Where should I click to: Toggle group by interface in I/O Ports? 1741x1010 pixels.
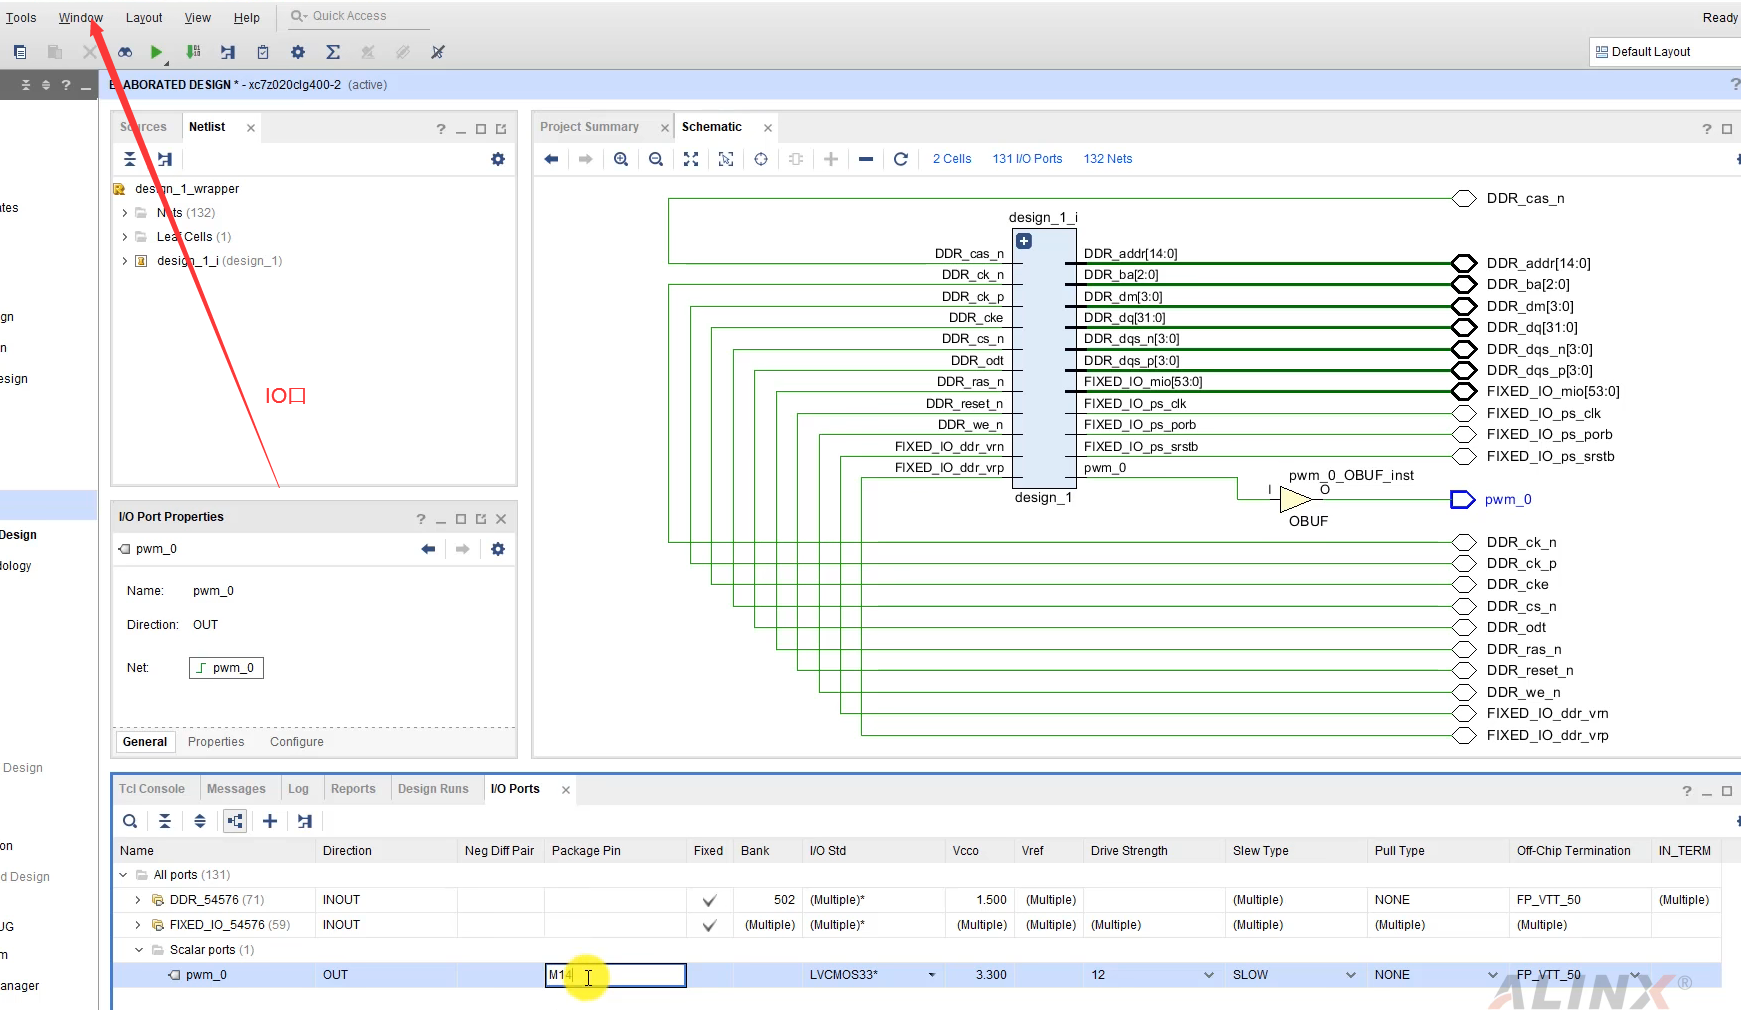pyautogui.click(x=235, y=821)
